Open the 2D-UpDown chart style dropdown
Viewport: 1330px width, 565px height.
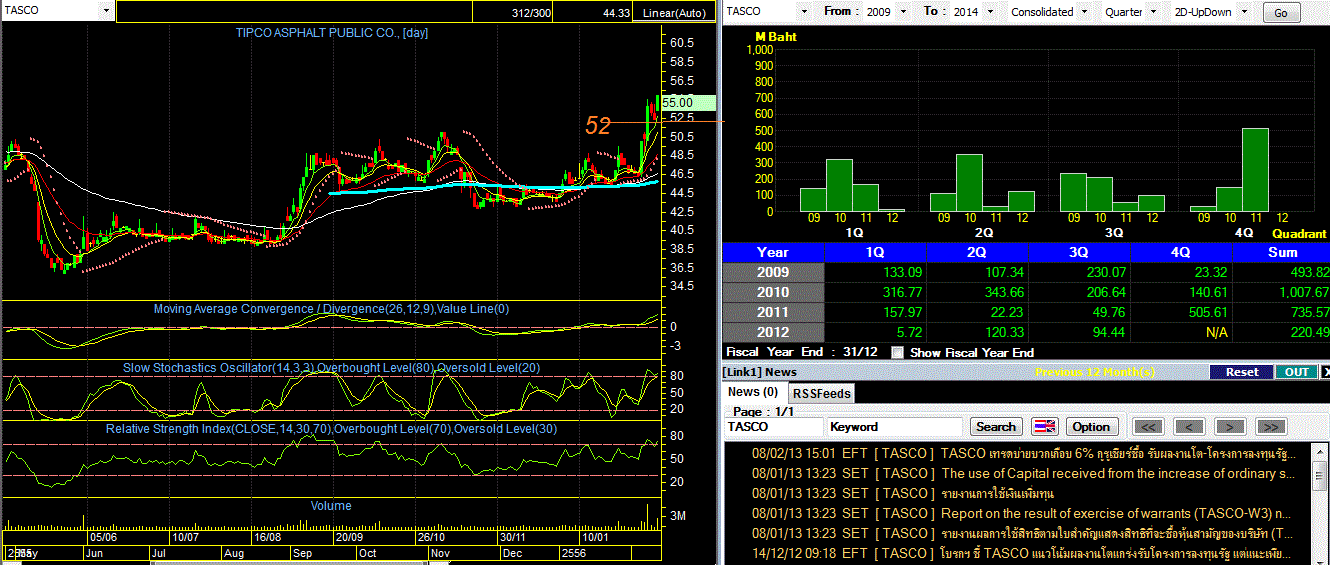(1244, 12)
